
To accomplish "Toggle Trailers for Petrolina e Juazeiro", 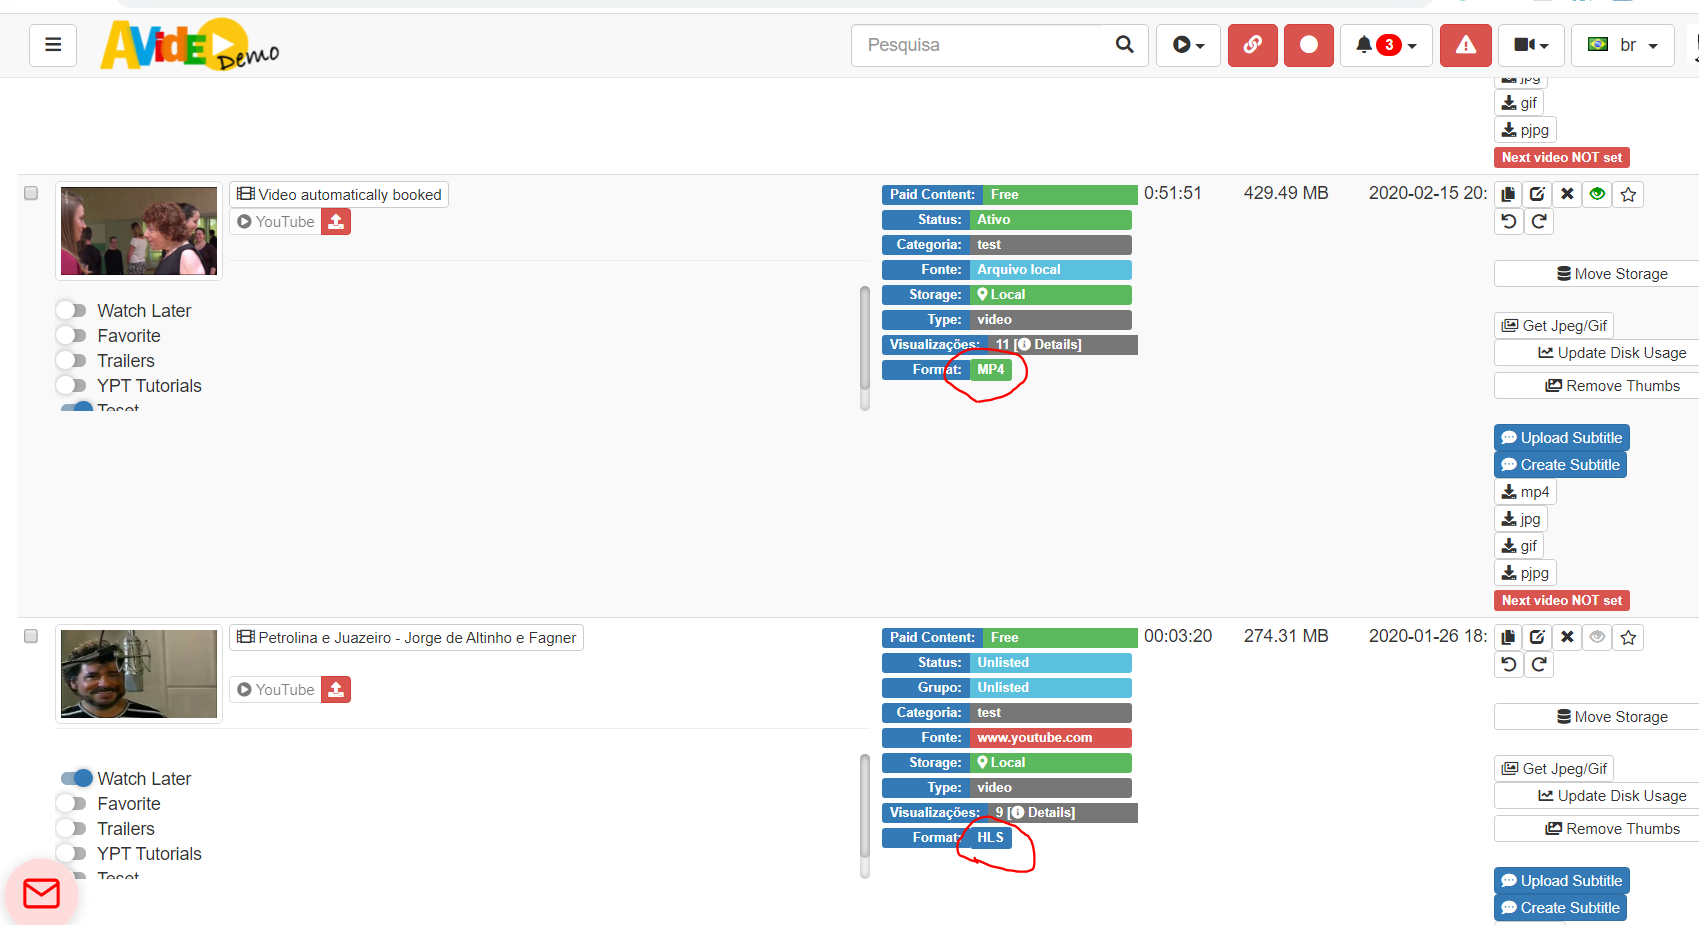I will tap(72, 828).
